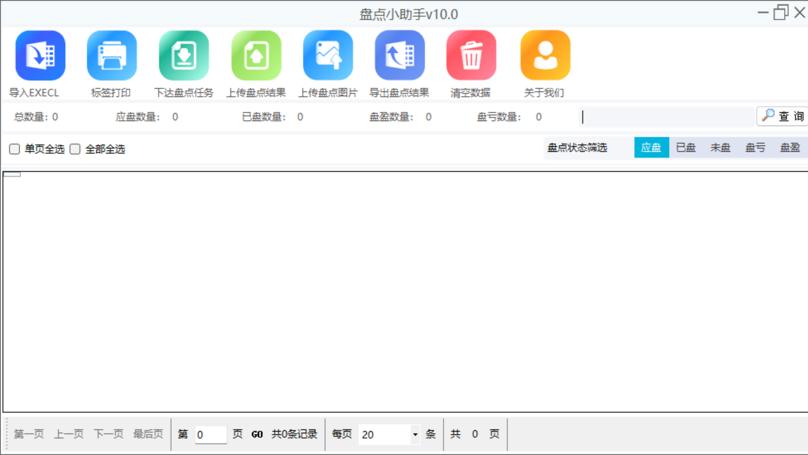The width and height of the screenshot is (808, 455).
Task: Open the 标签打印 label printing icon
Action: coord(112,56)
